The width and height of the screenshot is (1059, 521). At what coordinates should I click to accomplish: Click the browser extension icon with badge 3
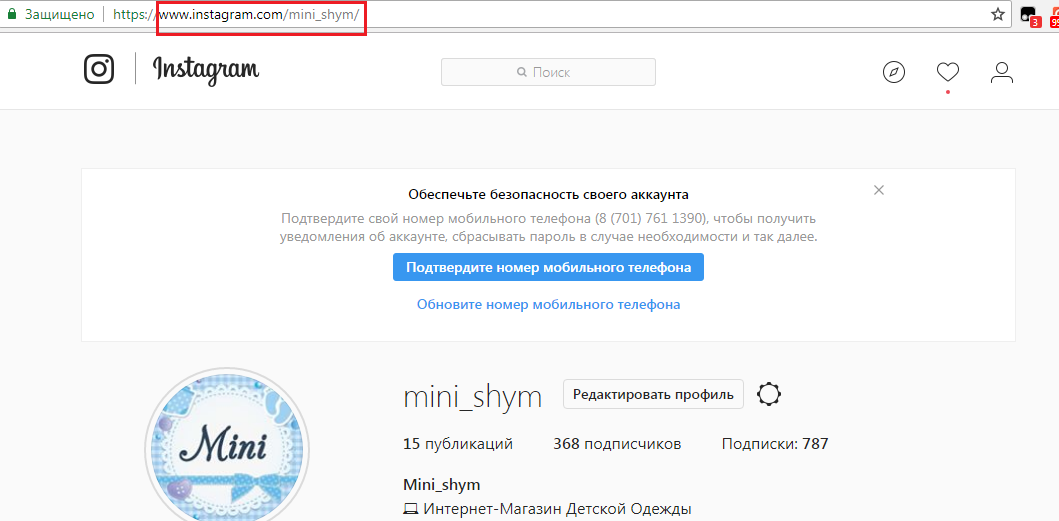click(x=1030, y=15)
